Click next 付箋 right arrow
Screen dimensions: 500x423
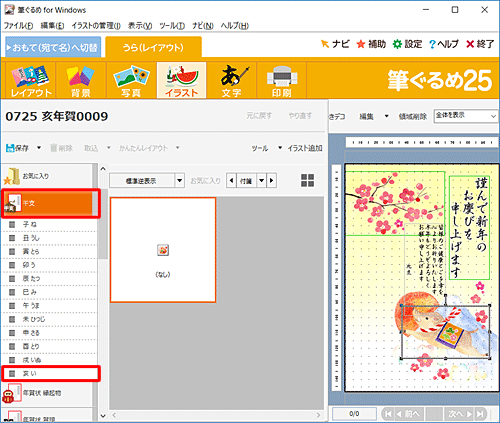click(272, 181)
